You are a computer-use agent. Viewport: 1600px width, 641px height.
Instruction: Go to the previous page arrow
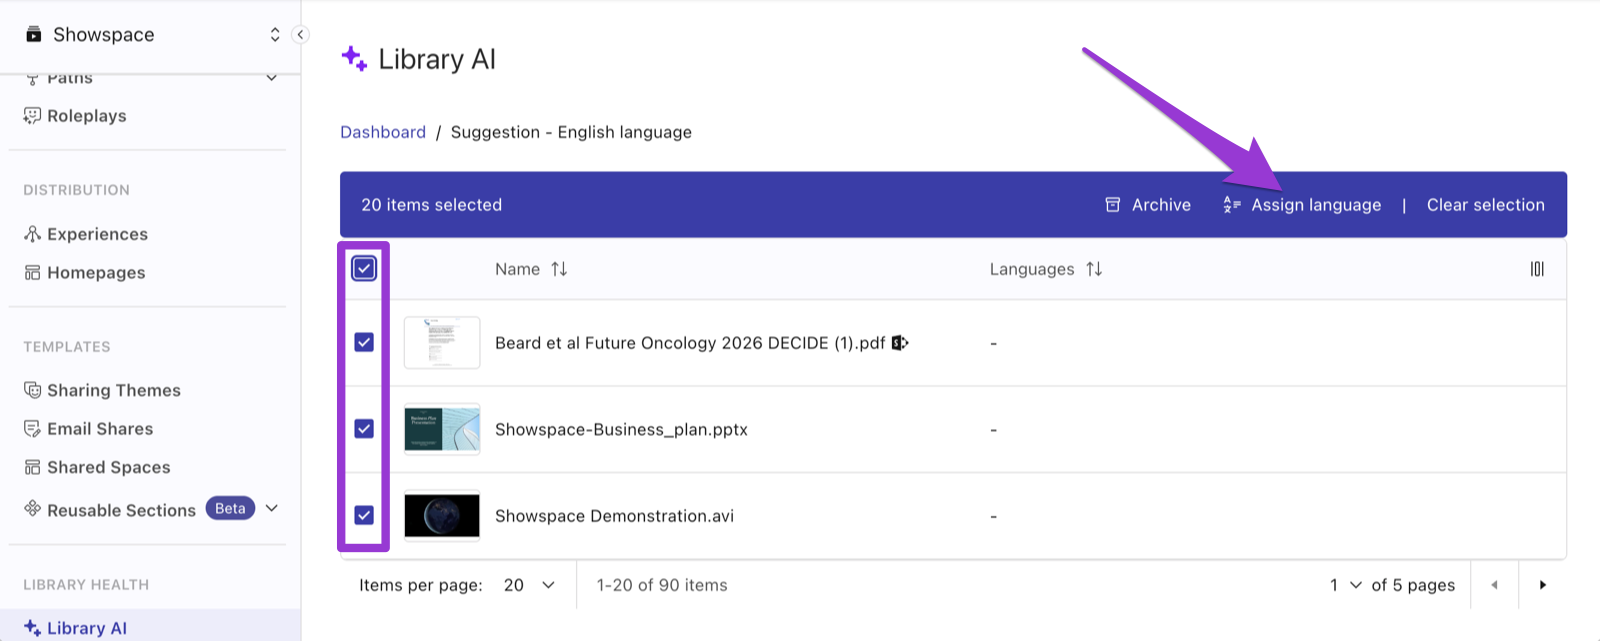pyautogui.click(x=1494, y=585)
